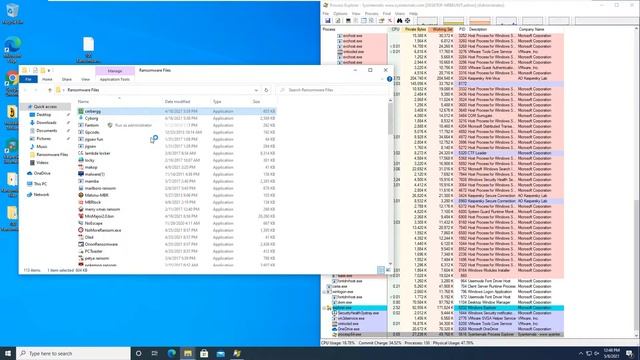Click the Process Explorer taskbar icon
Image resolution: width=640 pixels, height=360 pixels.
click(237, 353)
